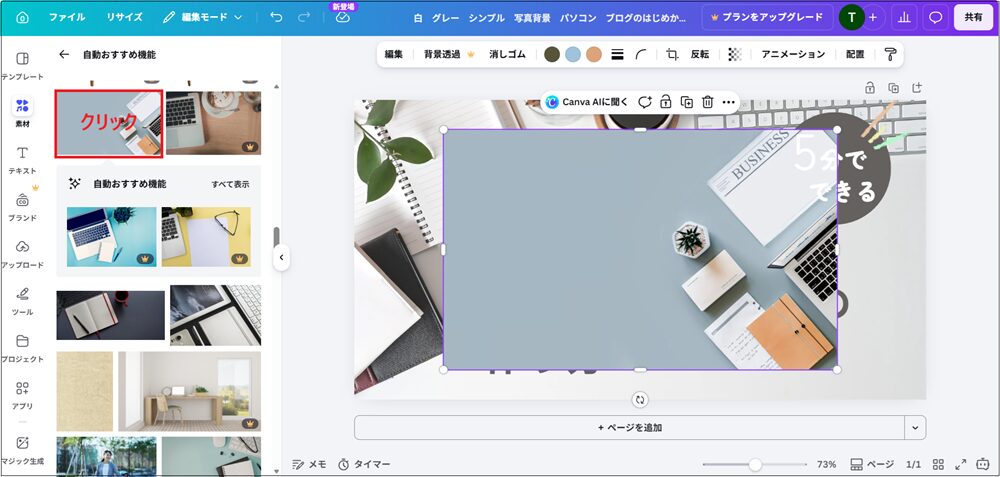Image resolution: width=1000 pixels, height=477 pixels.
Task: Open マジック生成 sidebar tab
Action: [22, 450]
